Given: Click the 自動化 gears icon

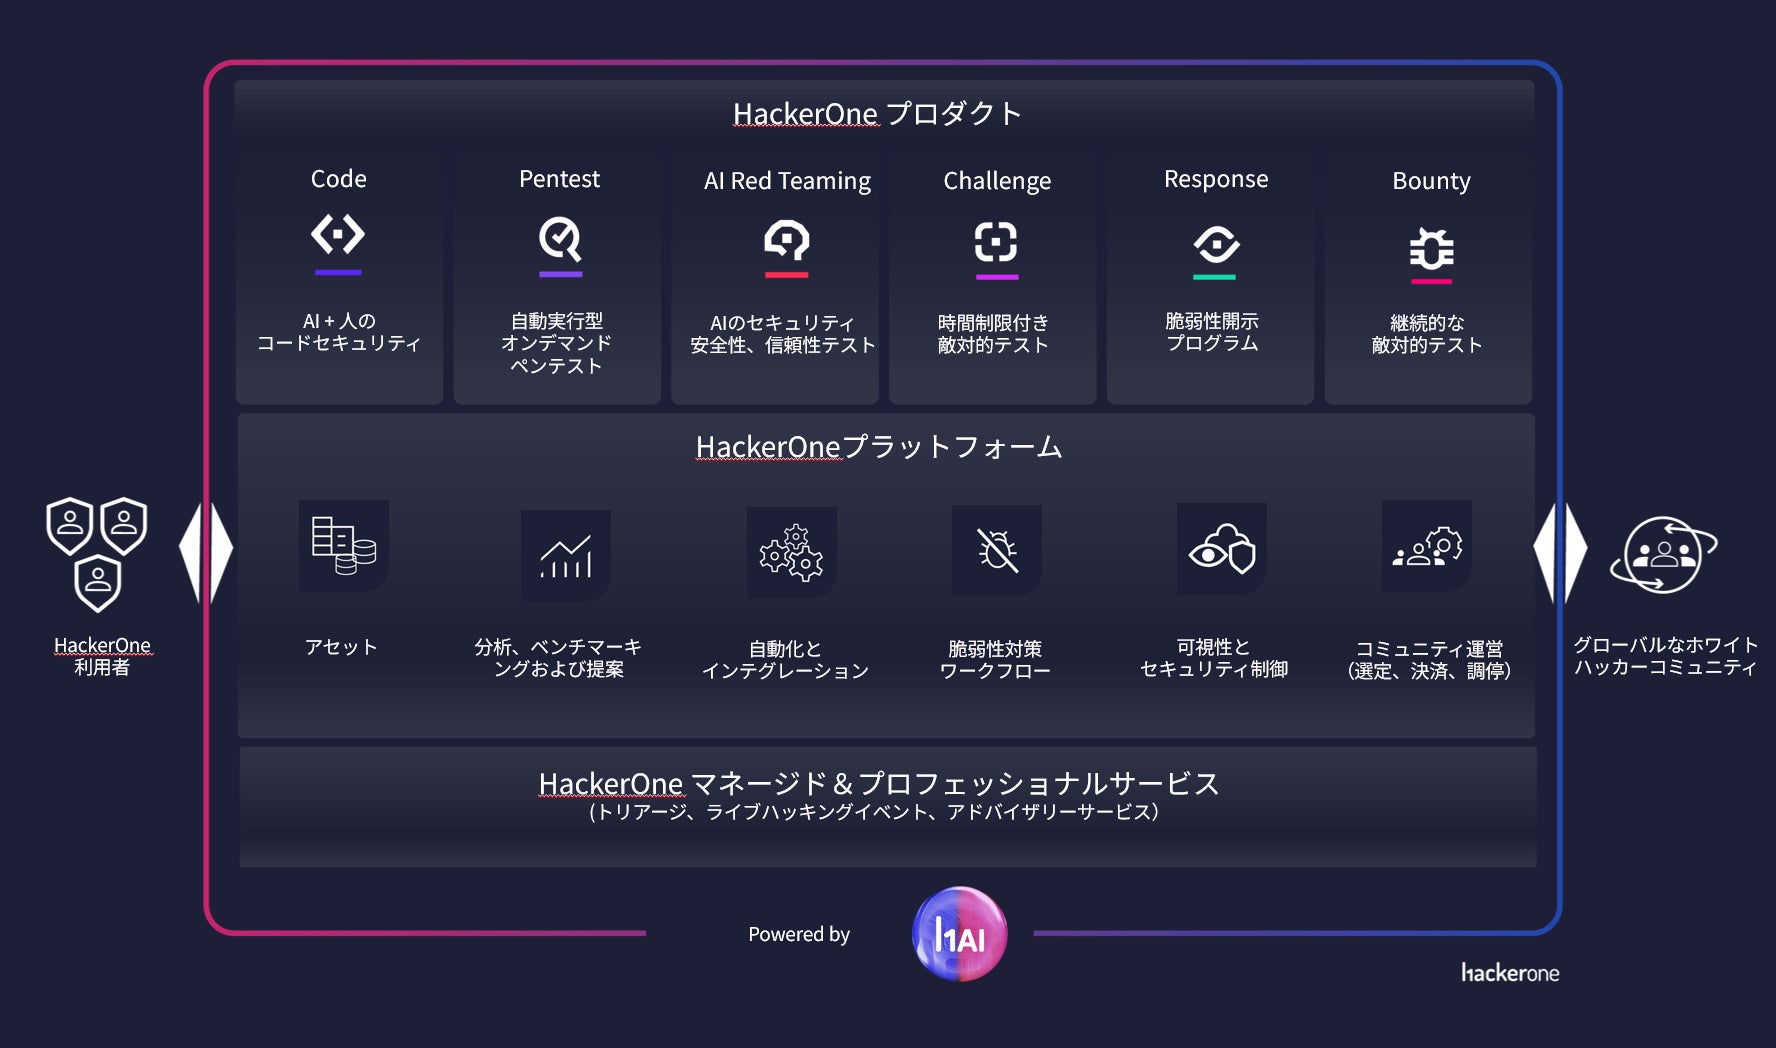Looking at the screenshot, I should pyautogui.click(x=792, y=553).
